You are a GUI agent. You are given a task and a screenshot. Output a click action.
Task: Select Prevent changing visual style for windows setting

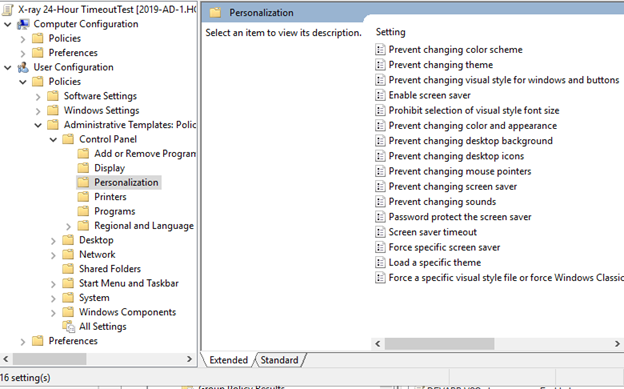[504, 80]
